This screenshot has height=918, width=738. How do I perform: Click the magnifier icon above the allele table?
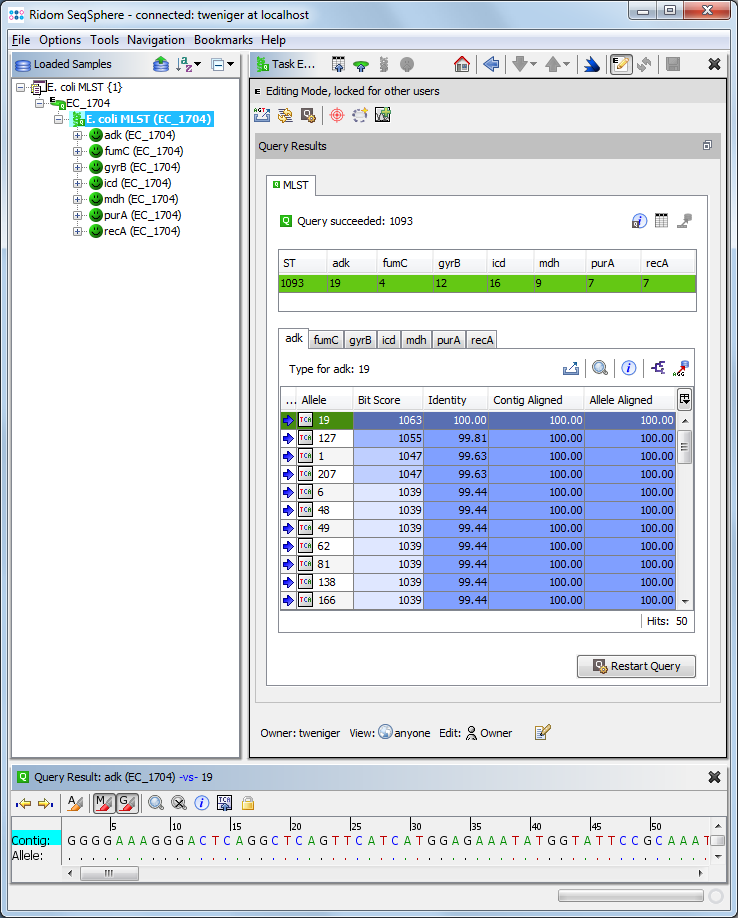point(600,368)
